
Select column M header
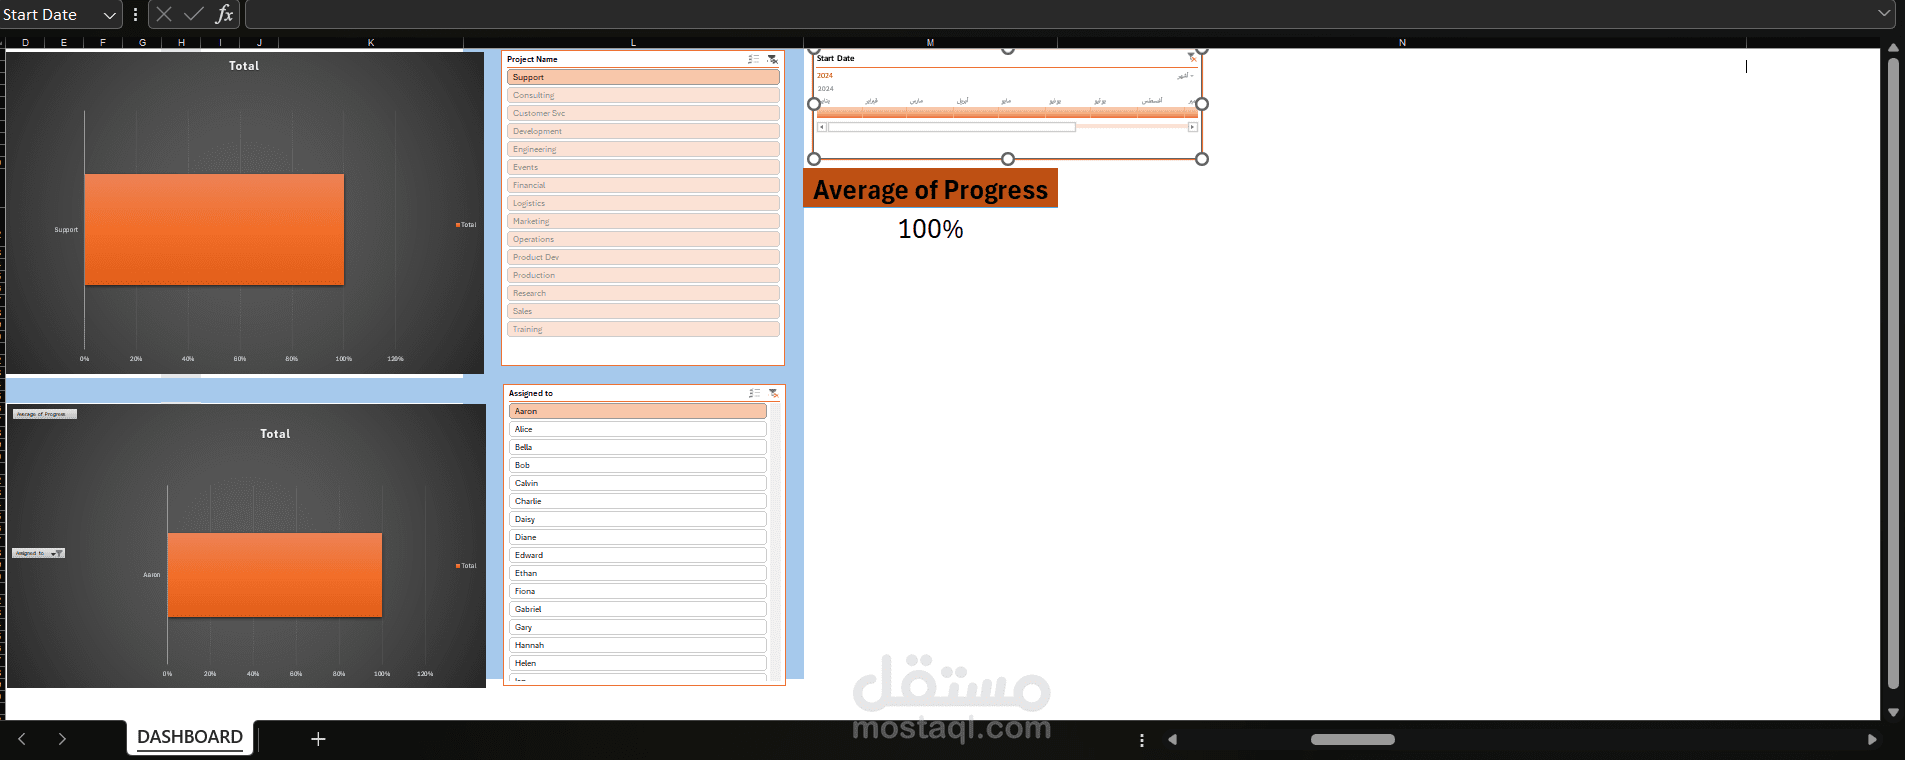click(930, 42)
